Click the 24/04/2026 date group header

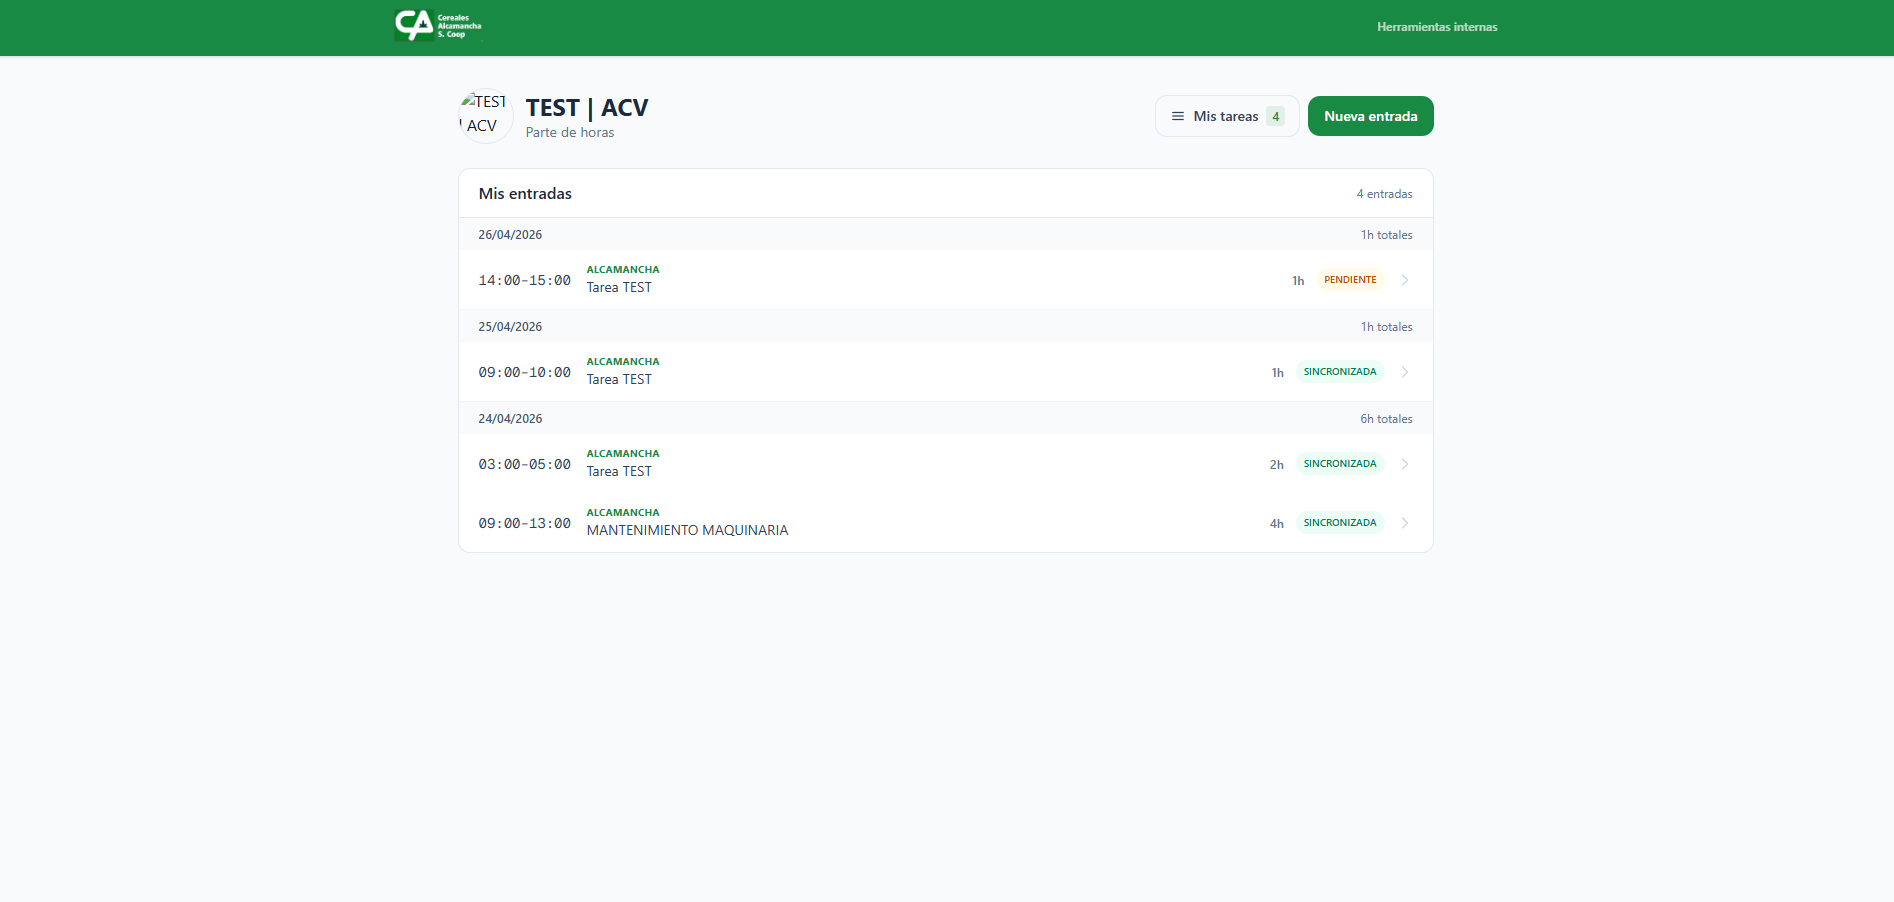point(510,419)
